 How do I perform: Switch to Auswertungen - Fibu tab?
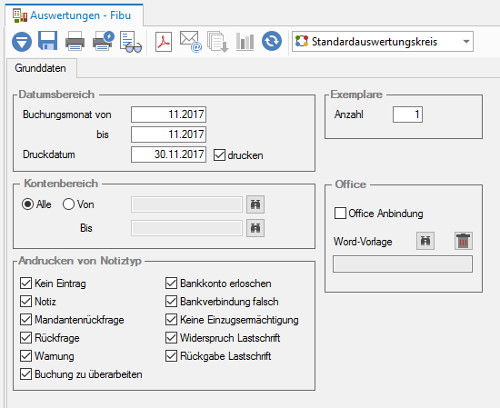pos(74,15)
